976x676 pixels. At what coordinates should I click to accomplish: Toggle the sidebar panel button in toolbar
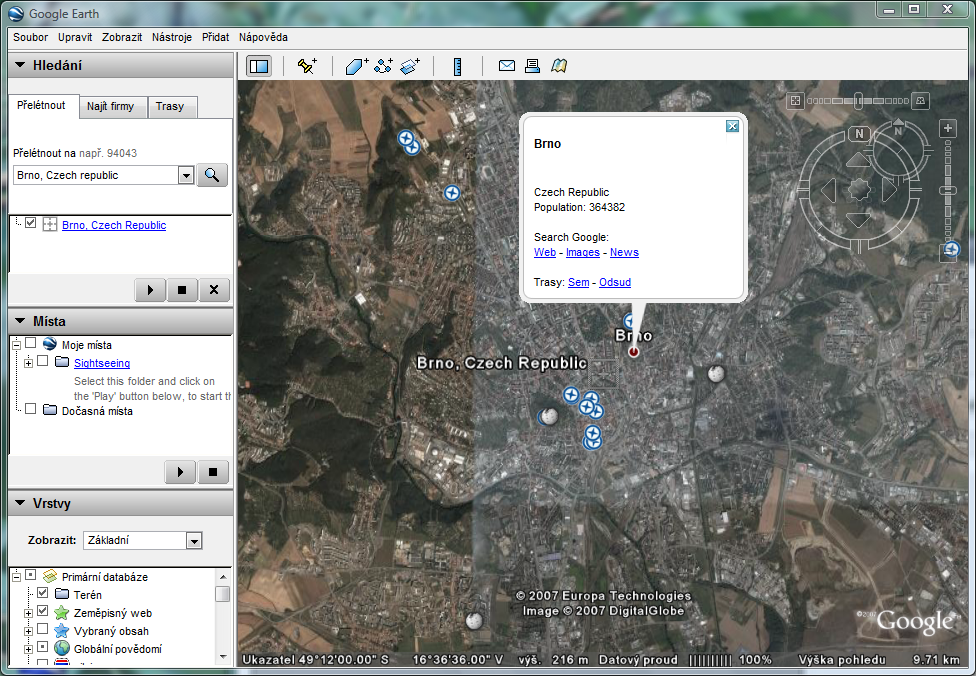coord(259,66)
